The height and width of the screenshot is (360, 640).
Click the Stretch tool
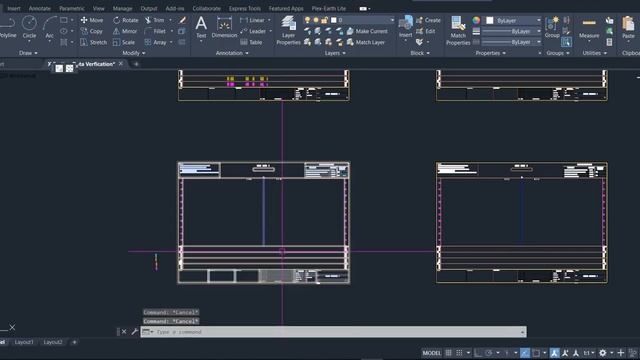(x=94, y=42)
